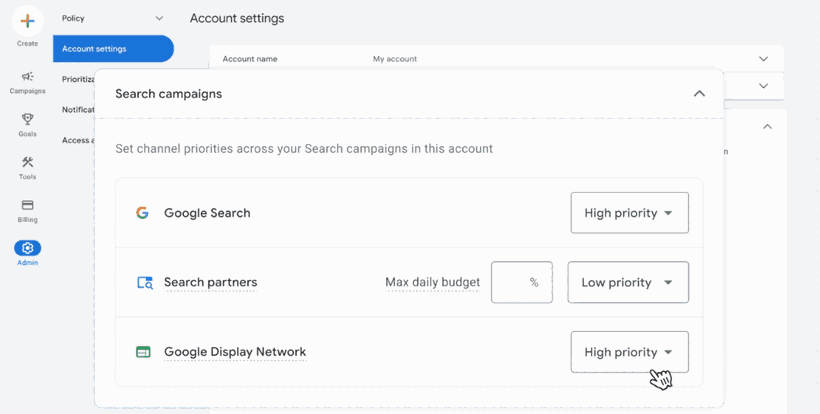
Task: Open the Notifications sidebar item
Action: click(78, 110)
